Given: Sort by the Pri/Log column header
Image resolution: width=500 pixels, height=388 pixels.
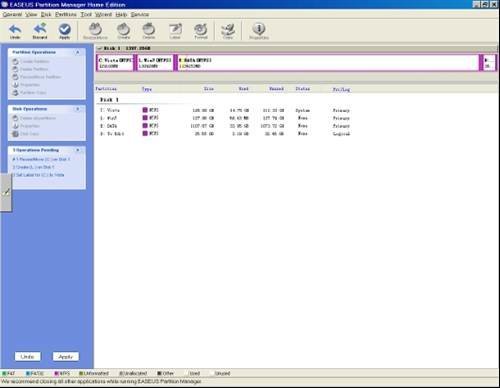Looking at the screenshot, I should click(341, 89).
